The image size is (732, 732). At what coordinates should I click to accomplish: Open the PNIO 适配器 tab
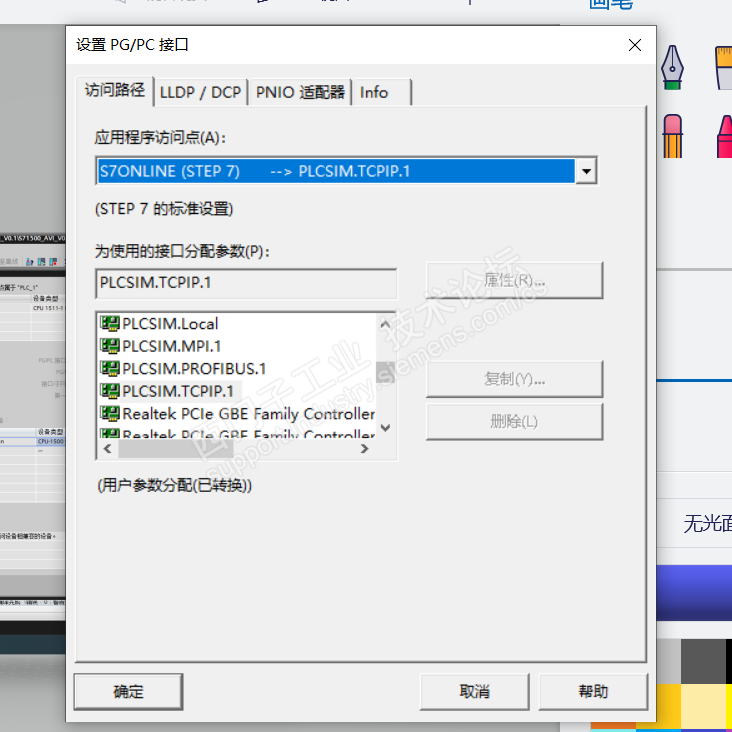pos(300,92)
